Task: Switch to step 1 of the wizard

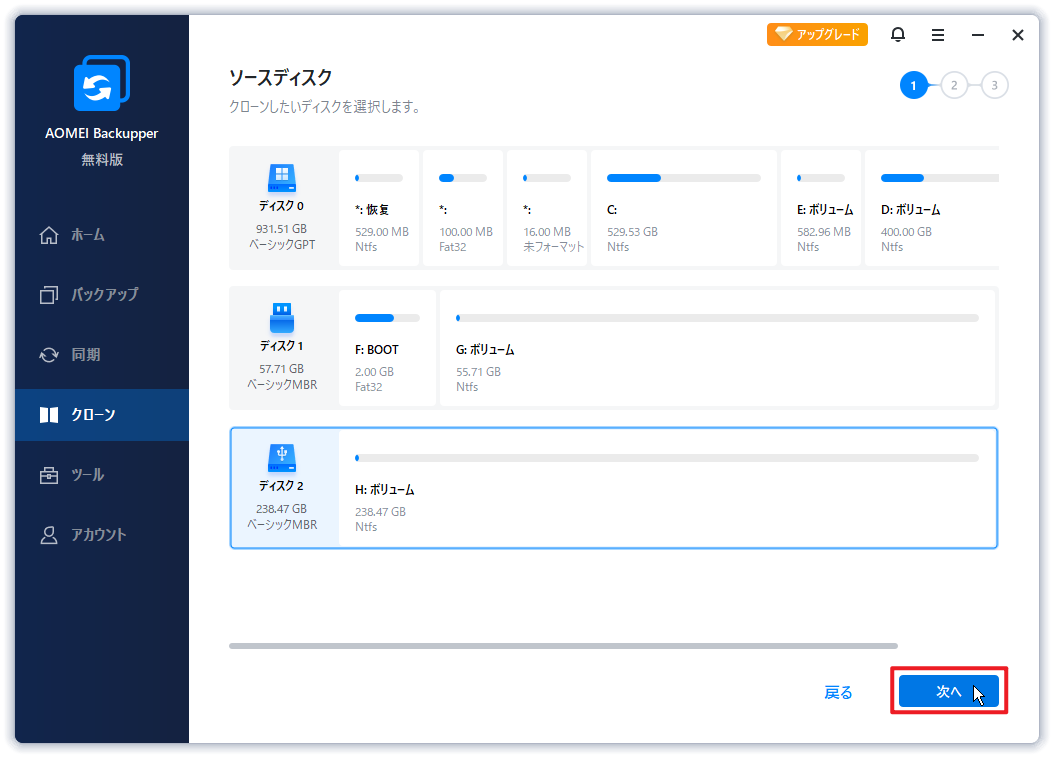Action: coord(913,85)
